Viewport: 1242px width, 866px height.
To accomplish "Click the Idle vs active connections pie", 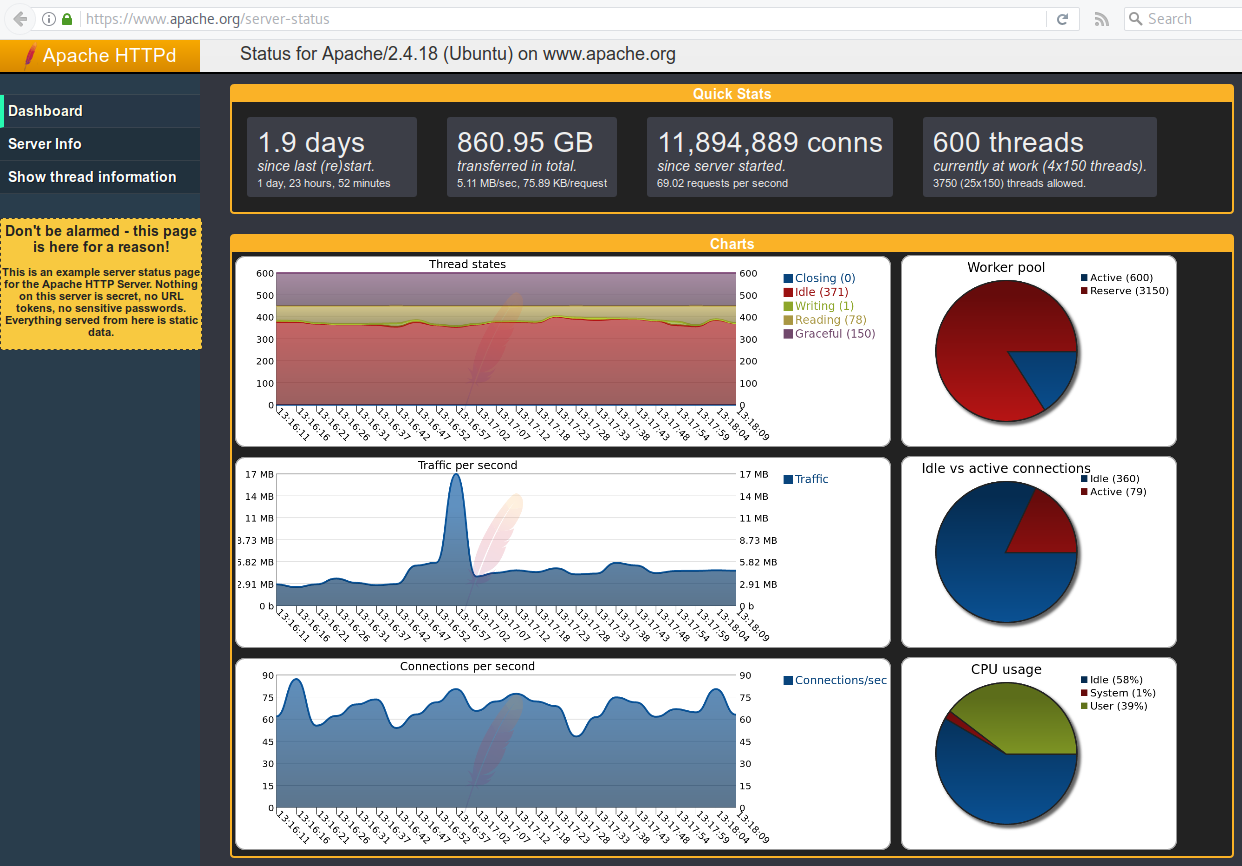I will point(1007,552).
